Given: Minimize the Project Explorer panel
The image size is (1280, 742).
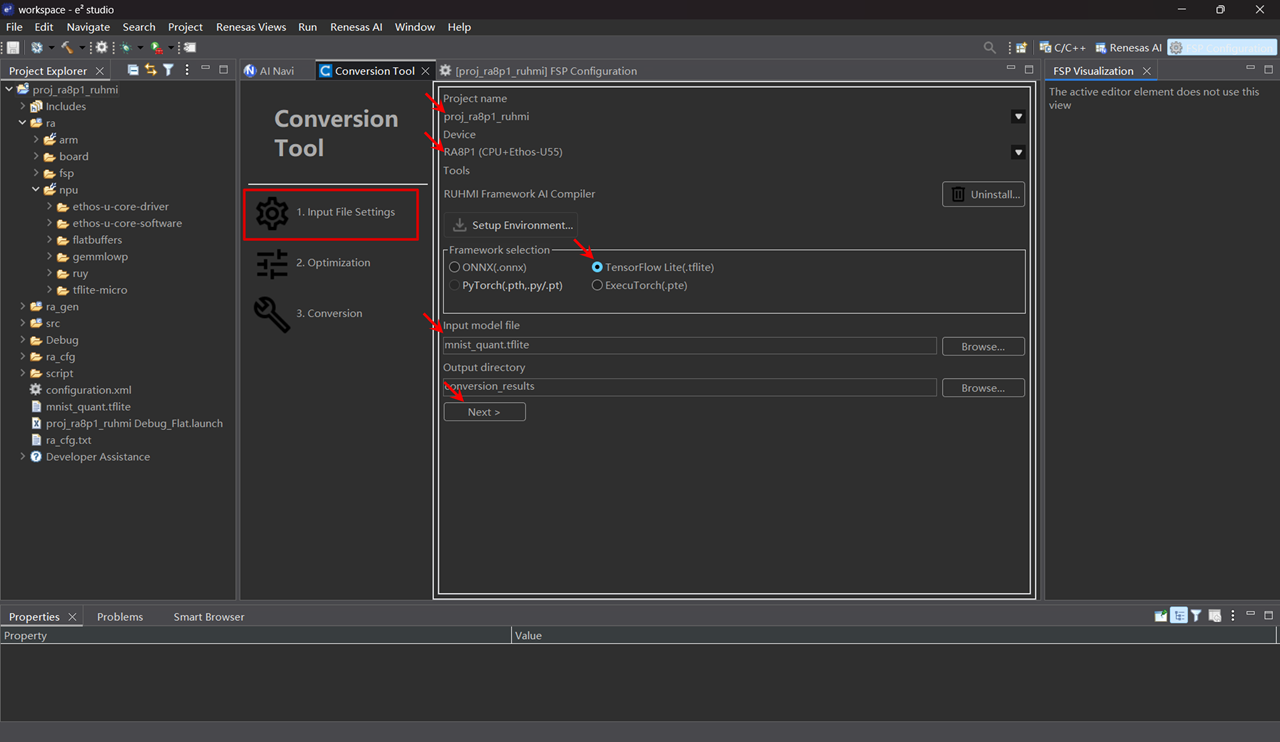Looking at the screenshot, I should coord(206,69).
